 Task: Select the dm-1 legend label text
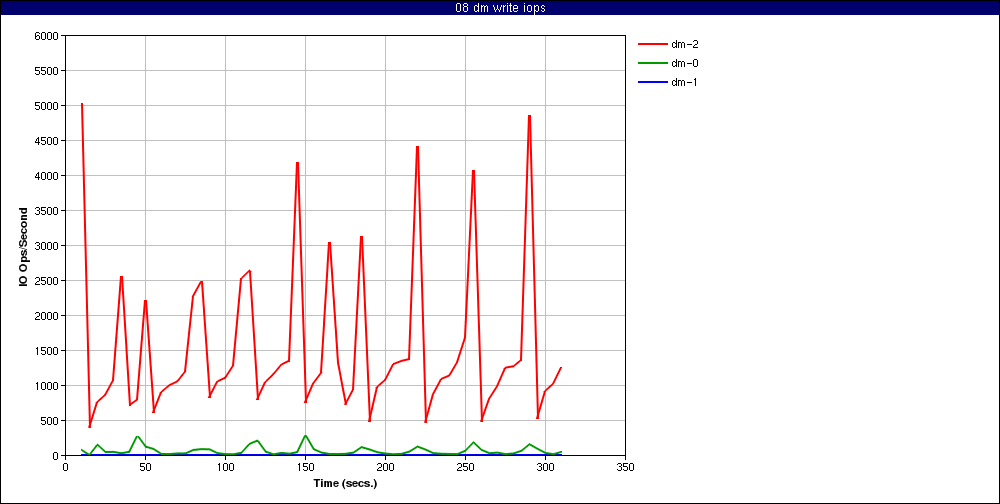(684, 82)
